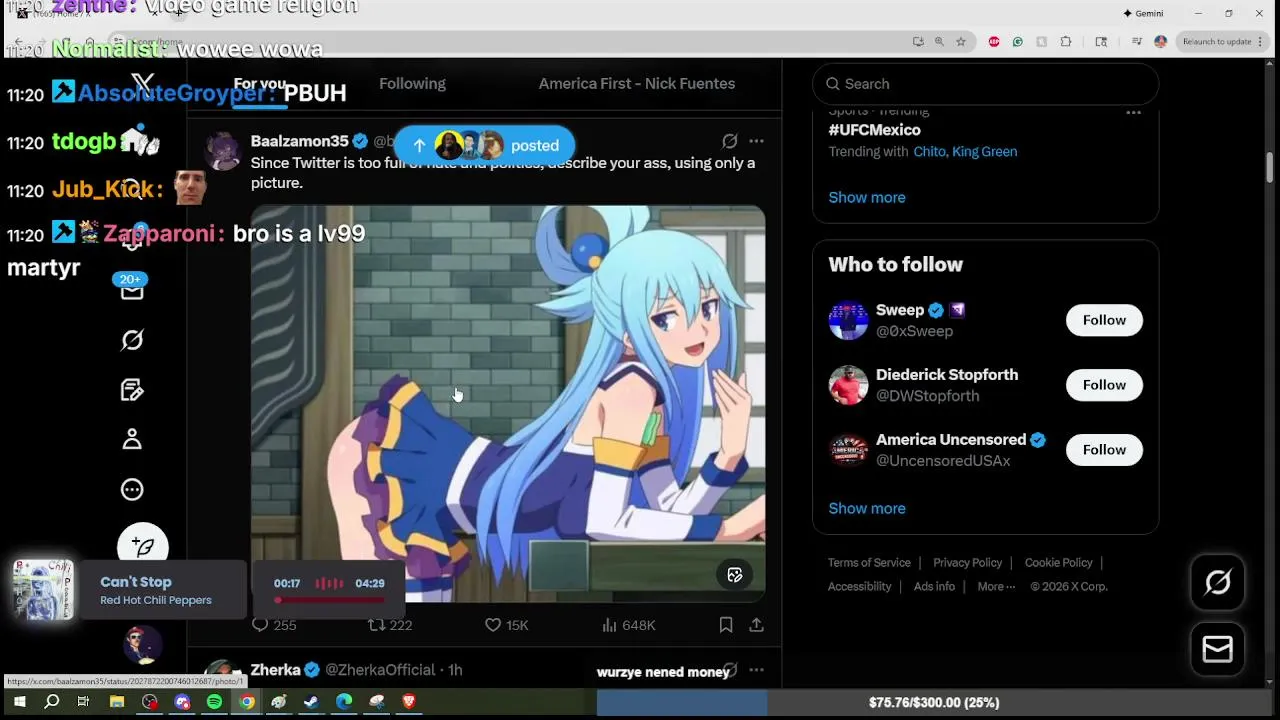This screenshot has width=1280, height=720.
Task: Show more accounts to follow
Action: coord(867,508)
